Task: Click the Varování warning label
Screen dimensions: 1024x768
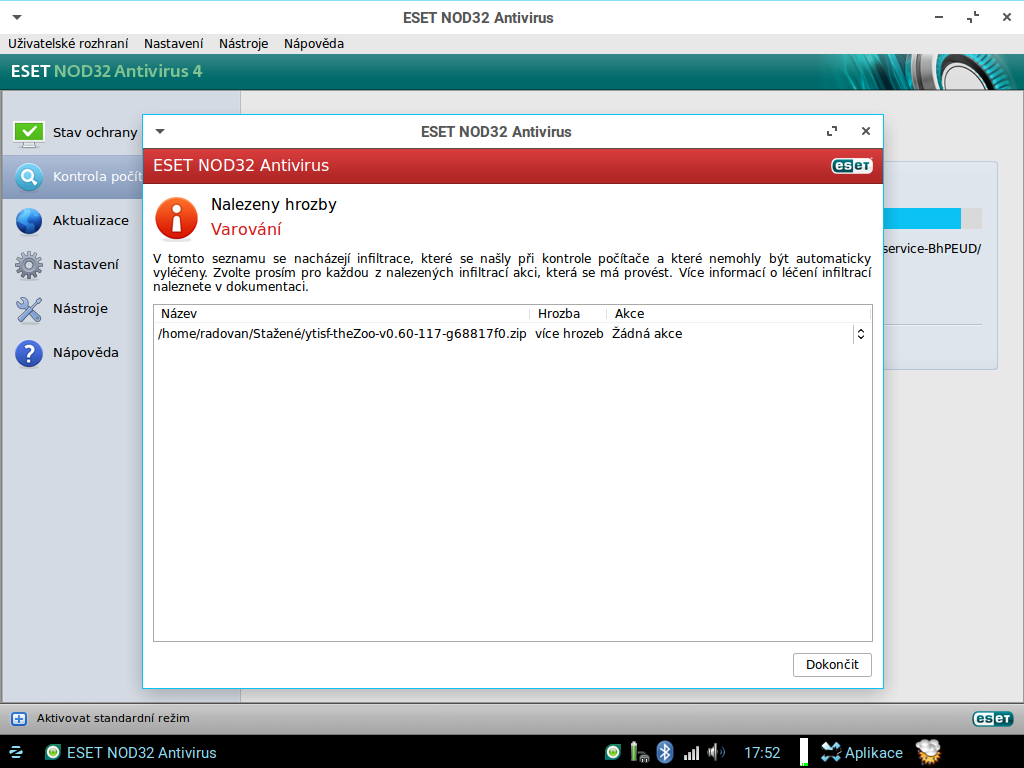Action: pyautogui.click(x=246, y=229)
